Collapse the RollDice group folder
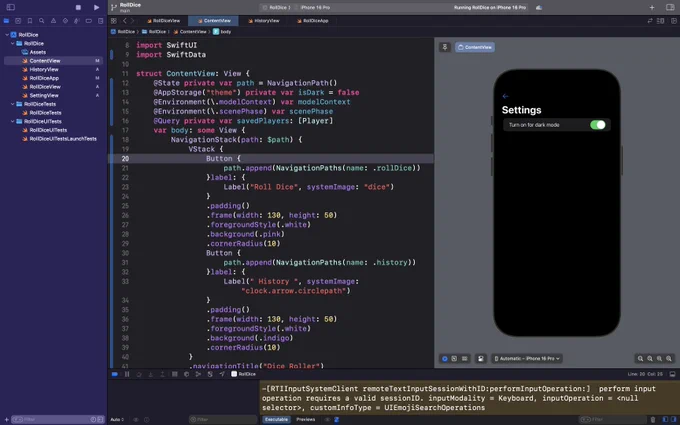The height and width of the screenshot is (425, 680). coord(13,43)
